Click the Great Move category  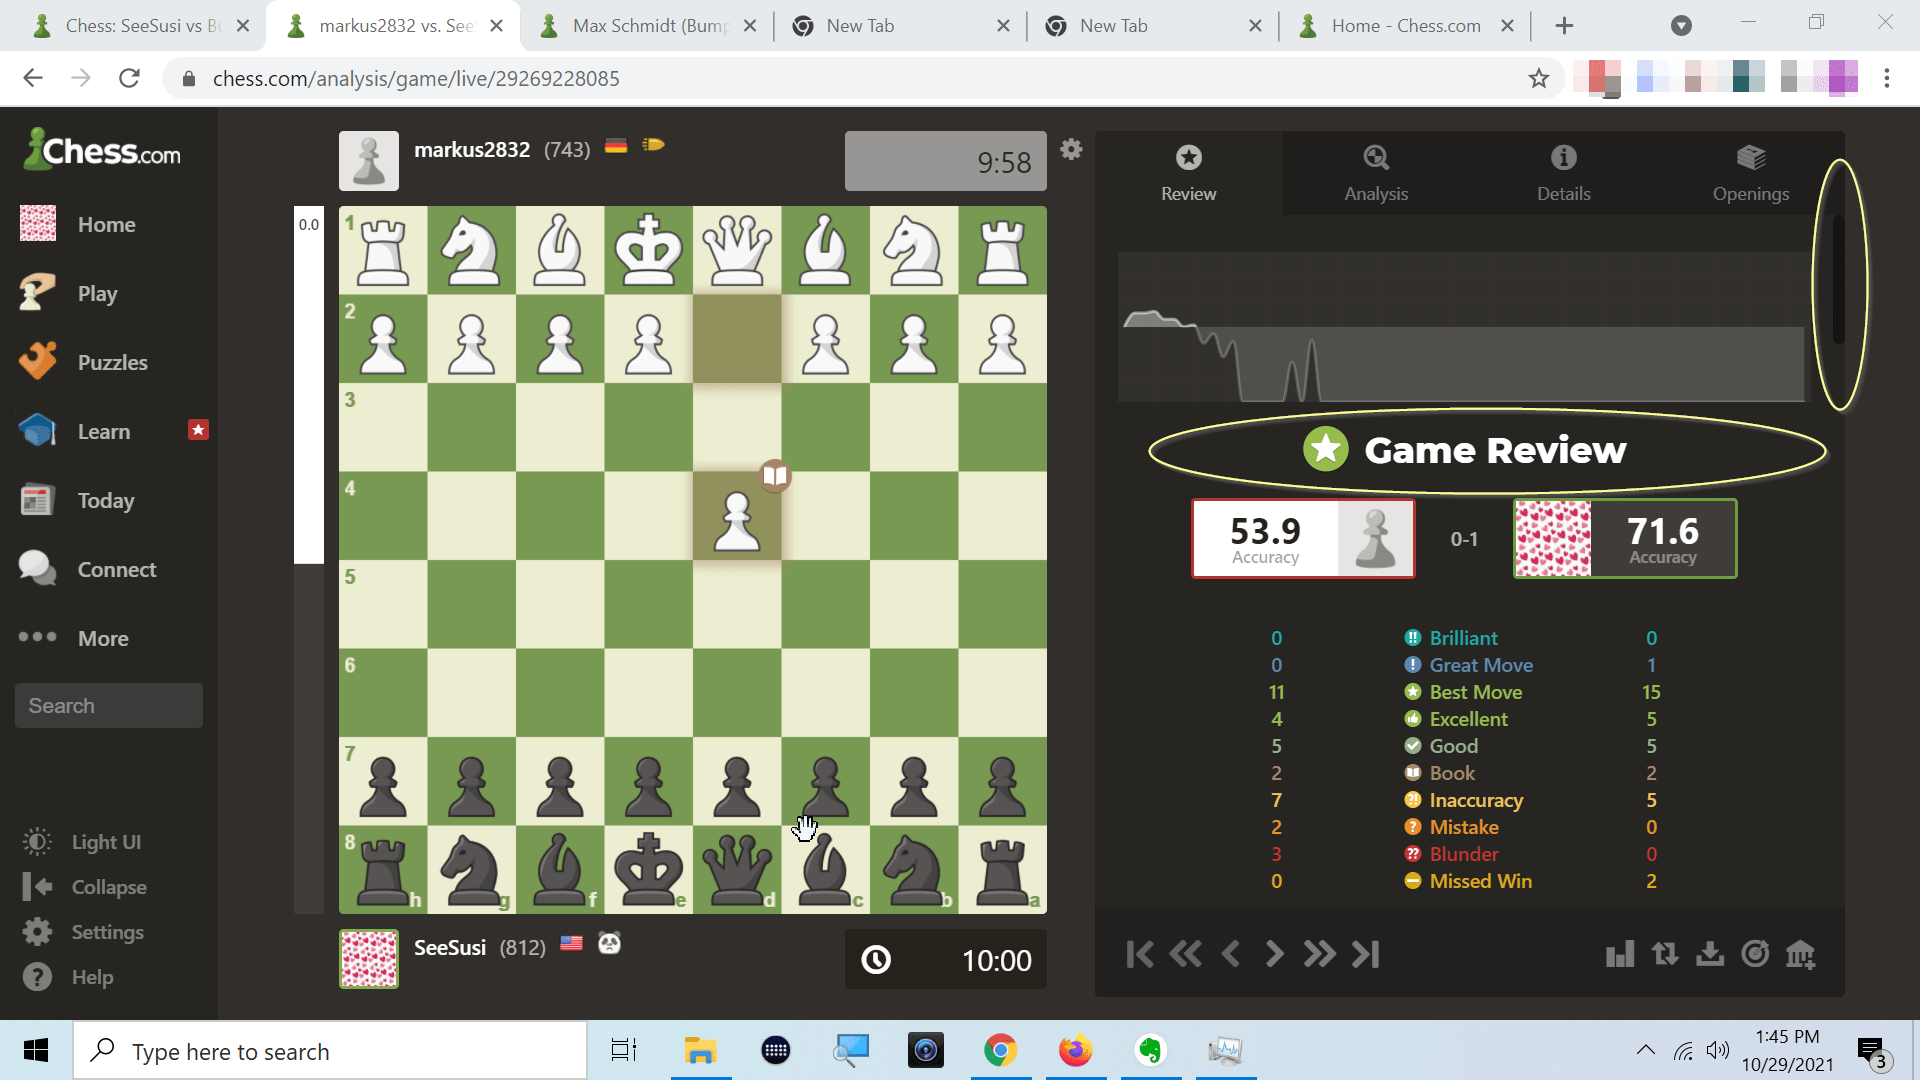tap(1468, 665)
